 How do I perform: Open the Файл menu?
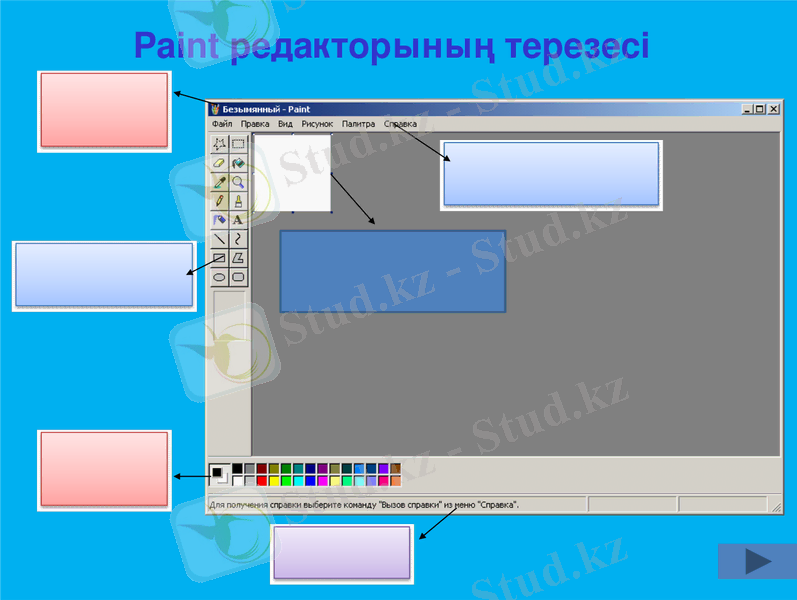coord(221,124)
